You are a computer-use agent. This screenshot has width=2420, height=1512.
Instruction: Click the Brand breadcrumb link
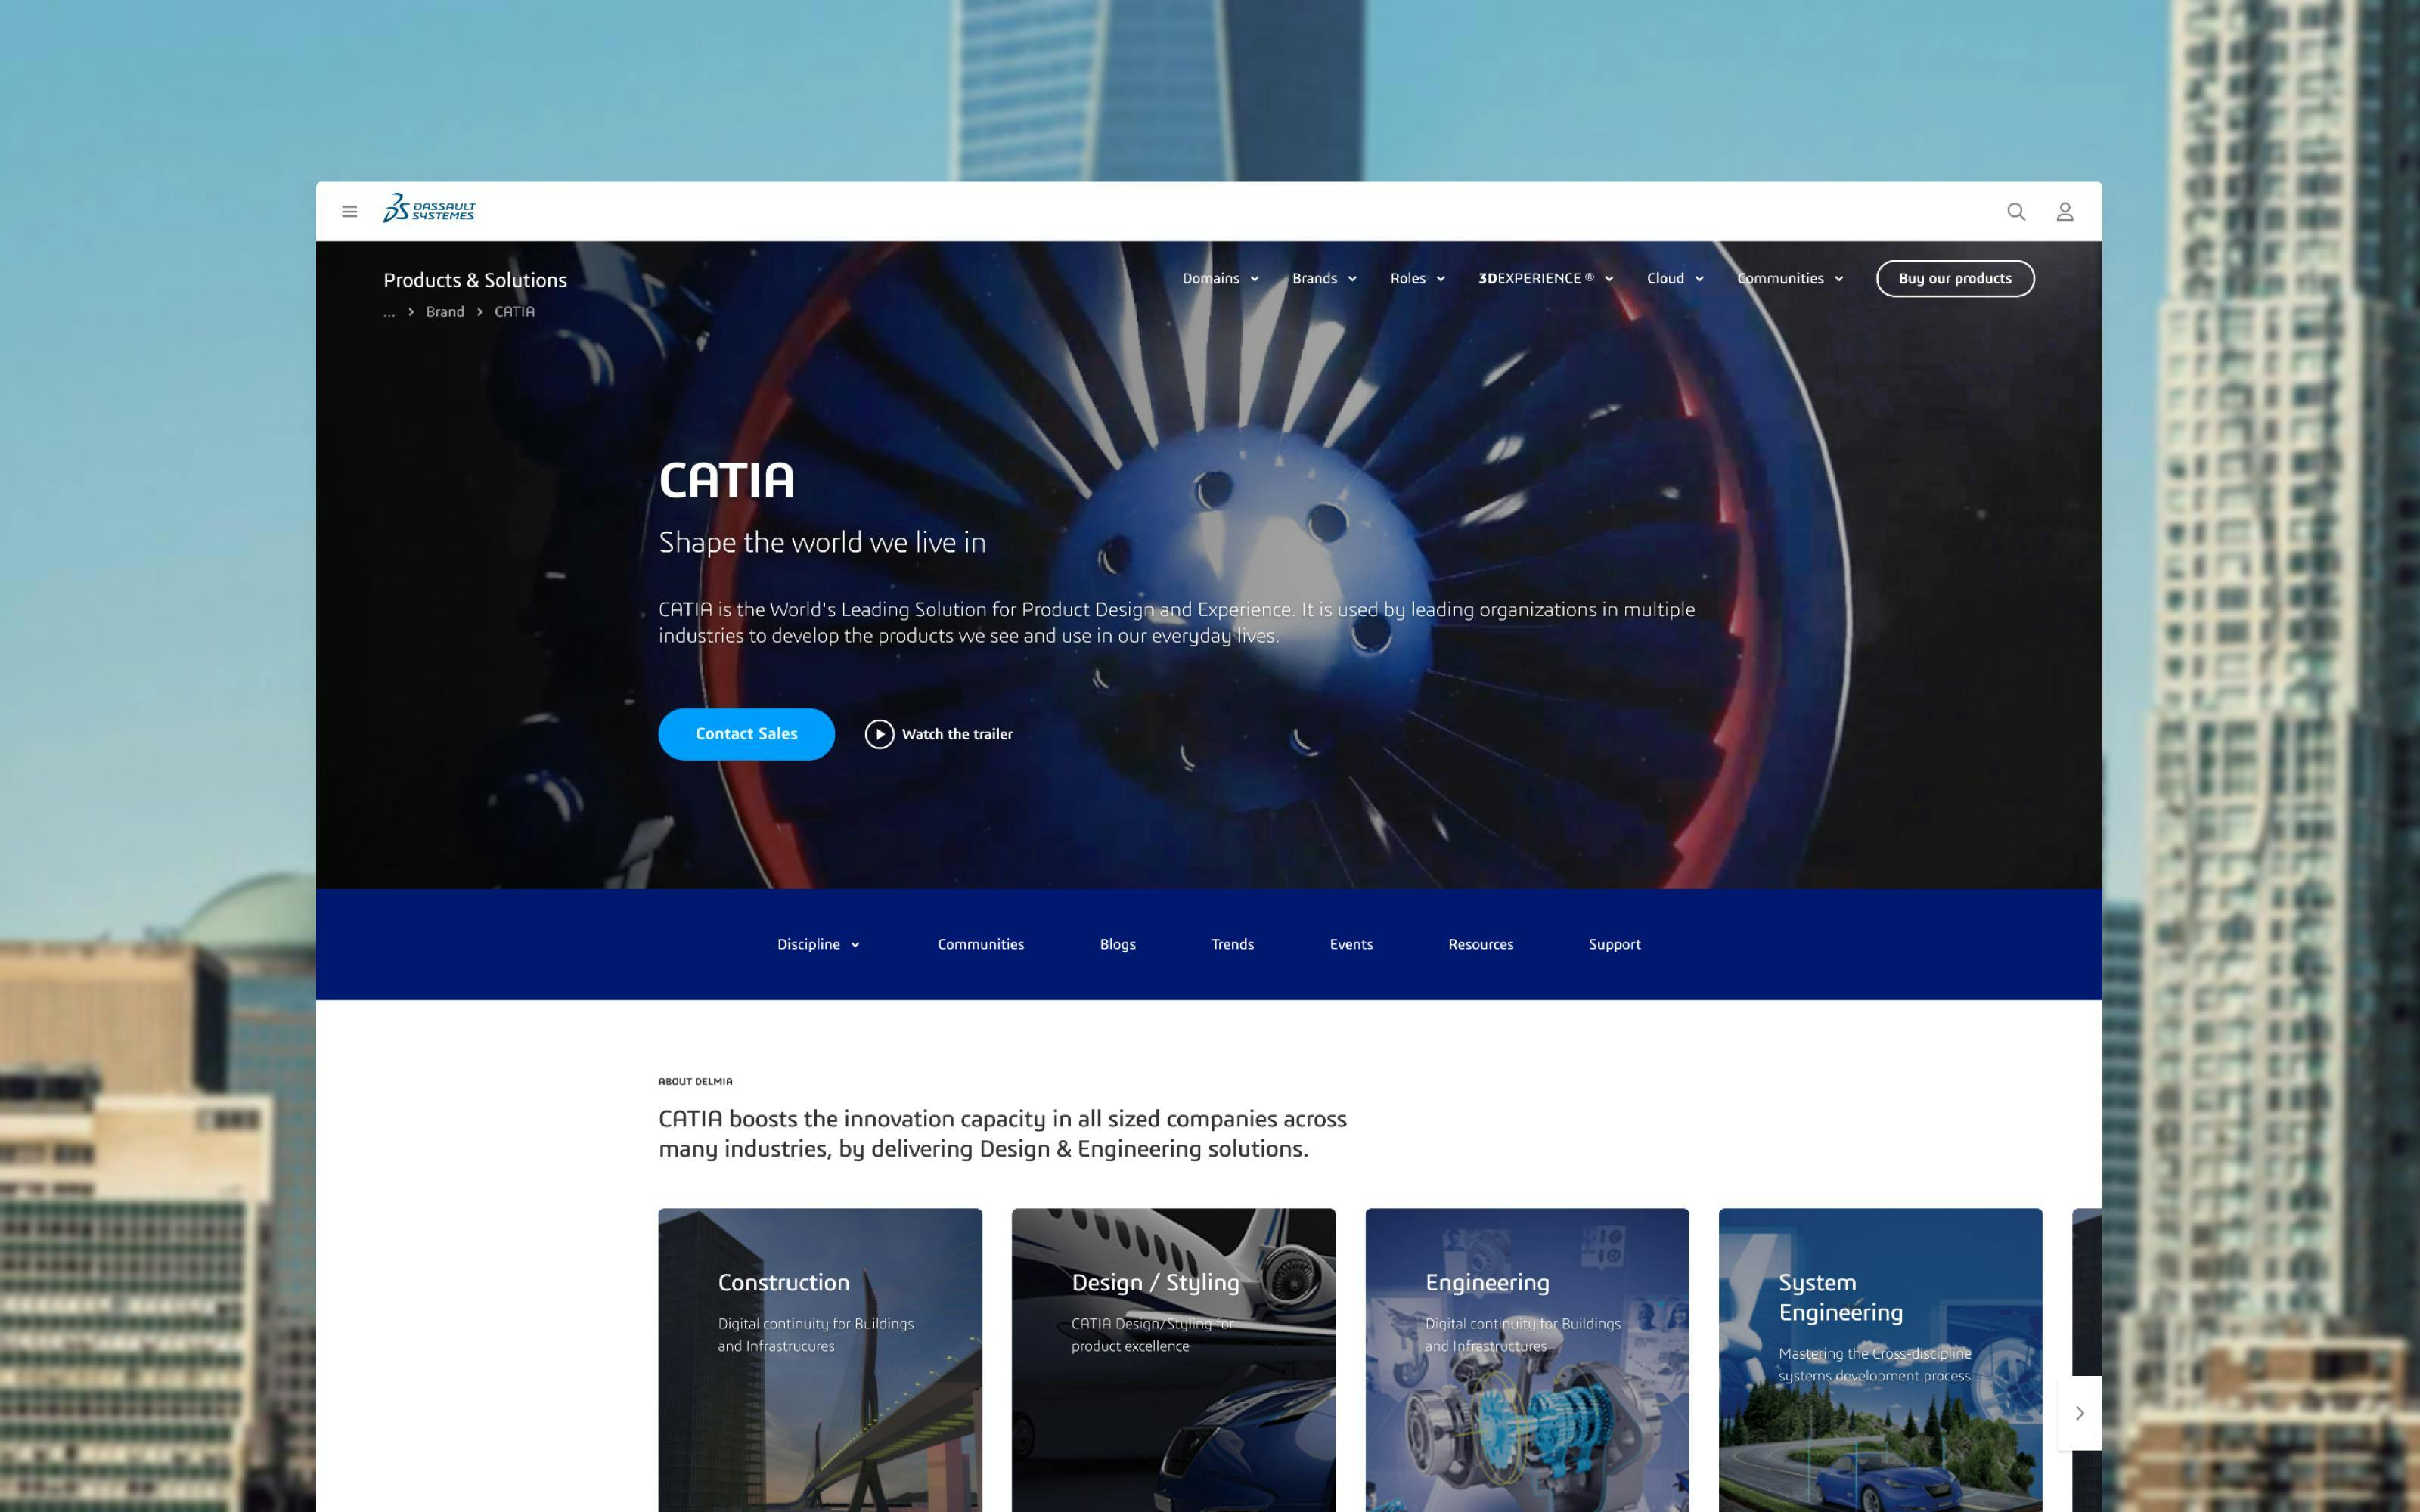[445, 312]
